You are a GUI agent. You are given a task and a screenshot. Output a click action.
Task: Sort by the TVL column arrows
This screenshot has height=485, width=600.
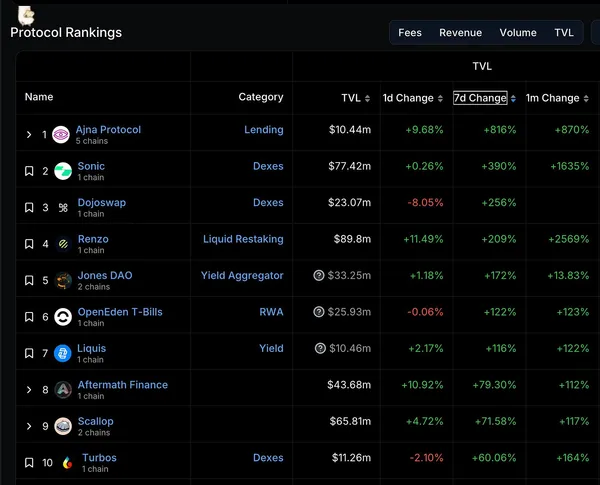[x=367, y=98]
